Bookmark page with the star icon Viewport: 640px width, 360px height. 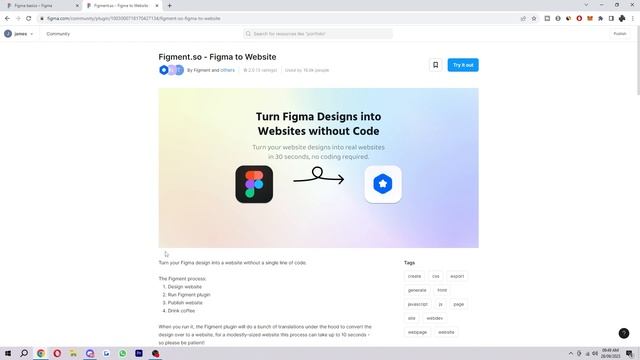(534, 18)
